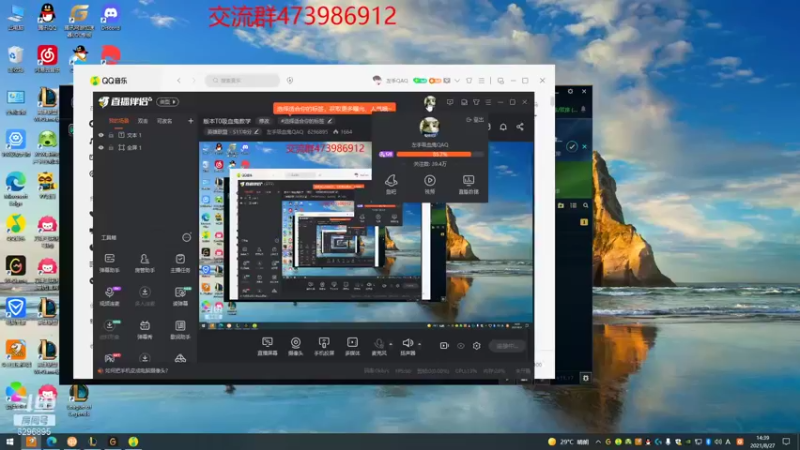
Task: Toggle the mode pill next to 直播伴侣 logo
Action: click(x=167, y=102)
